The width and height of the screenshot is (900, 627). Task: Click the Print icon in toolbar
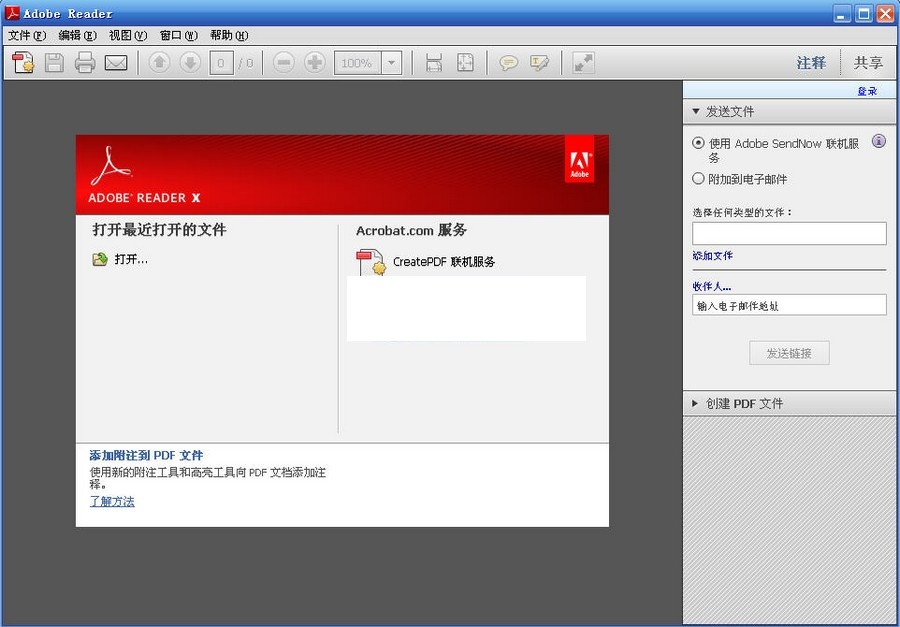pos(85,63)
